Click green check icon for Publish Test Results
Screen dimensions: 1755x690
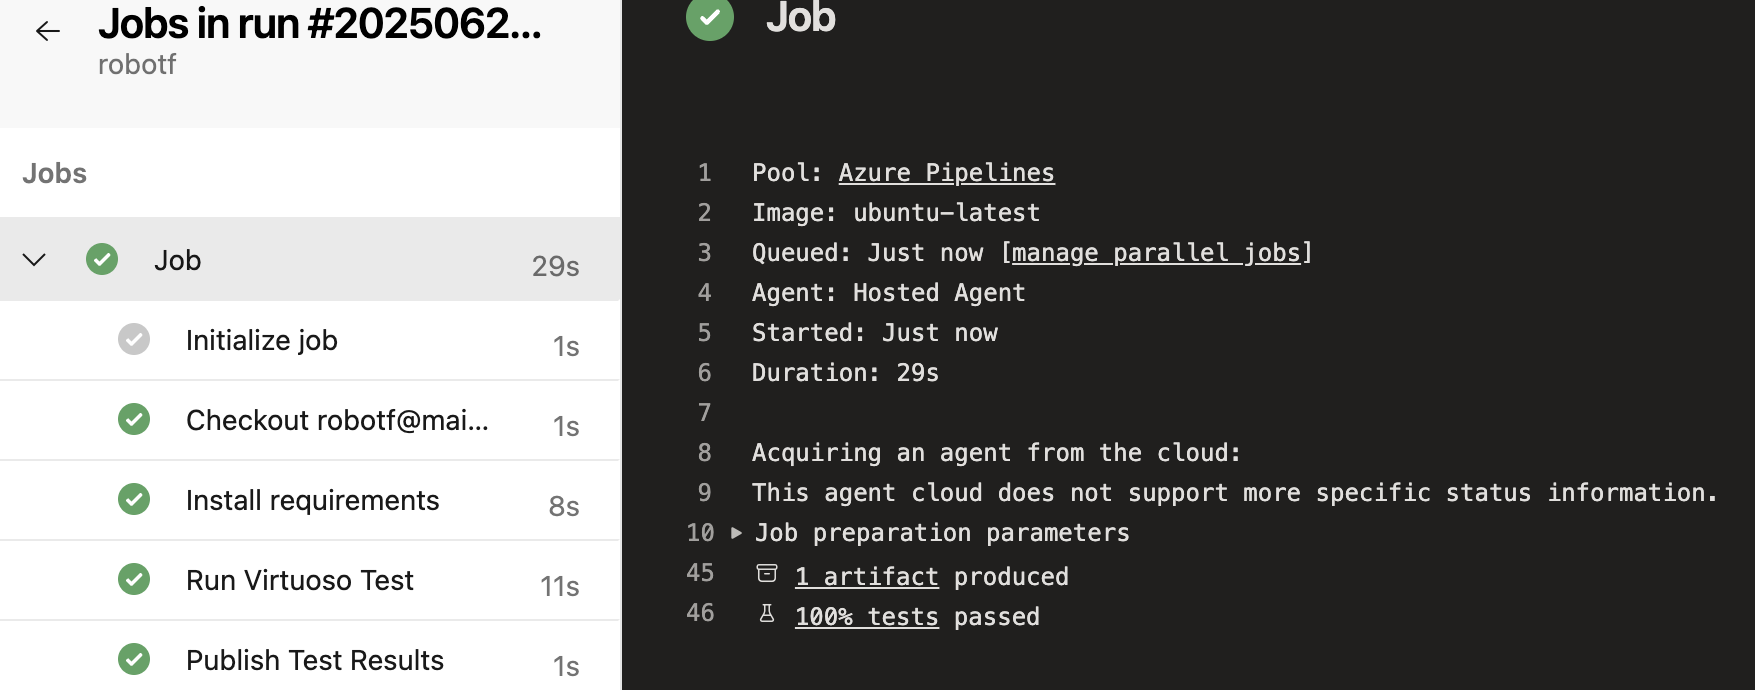coord(134,659)
